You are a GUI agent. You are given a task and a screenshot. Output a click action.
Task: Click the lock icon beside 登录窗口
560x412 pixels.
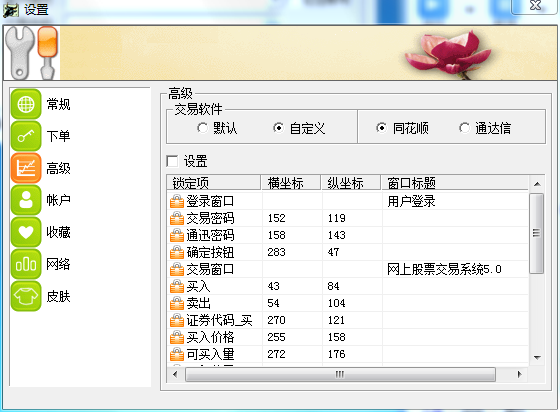(177, 201)
